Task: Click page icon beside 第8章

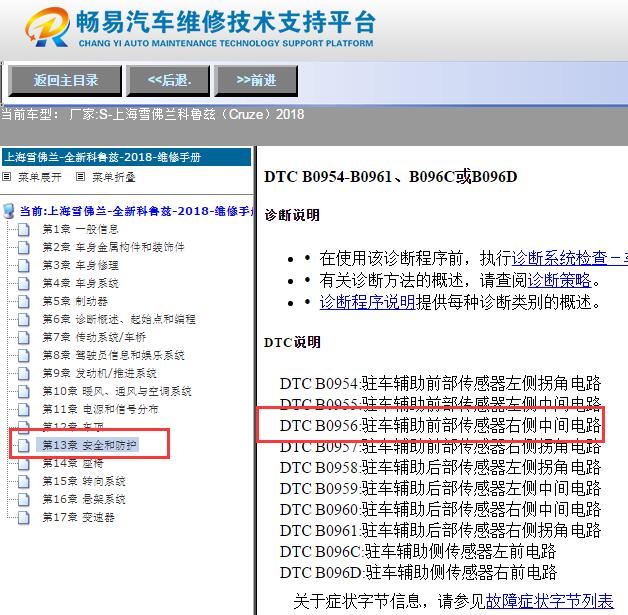Action: (x=24, y=356)
